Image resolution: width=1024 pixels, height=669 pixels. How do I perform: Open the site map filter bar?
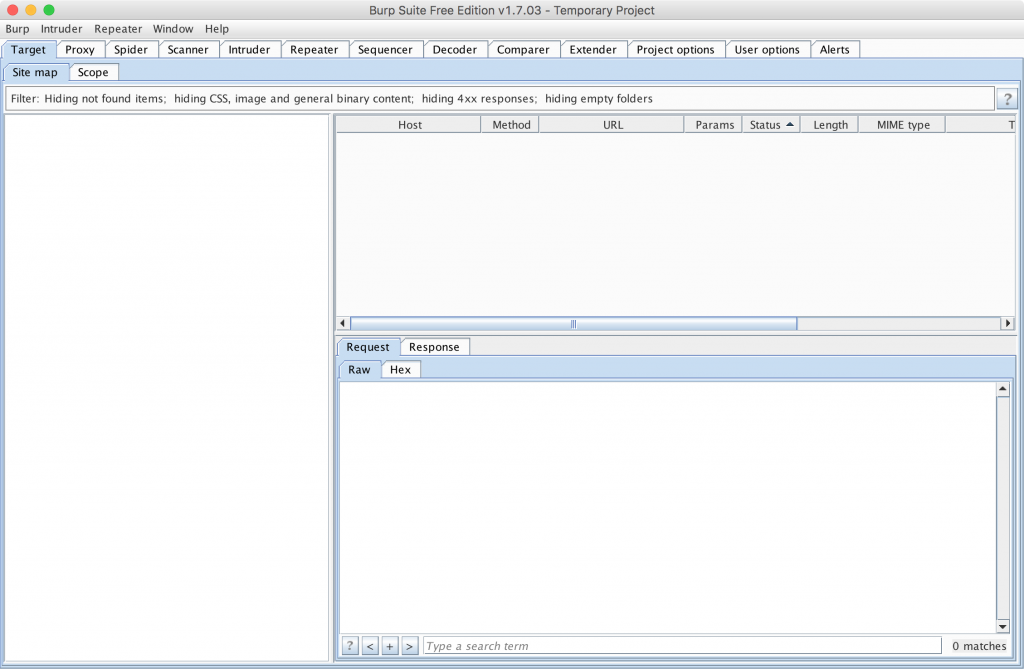coord(498,99)
